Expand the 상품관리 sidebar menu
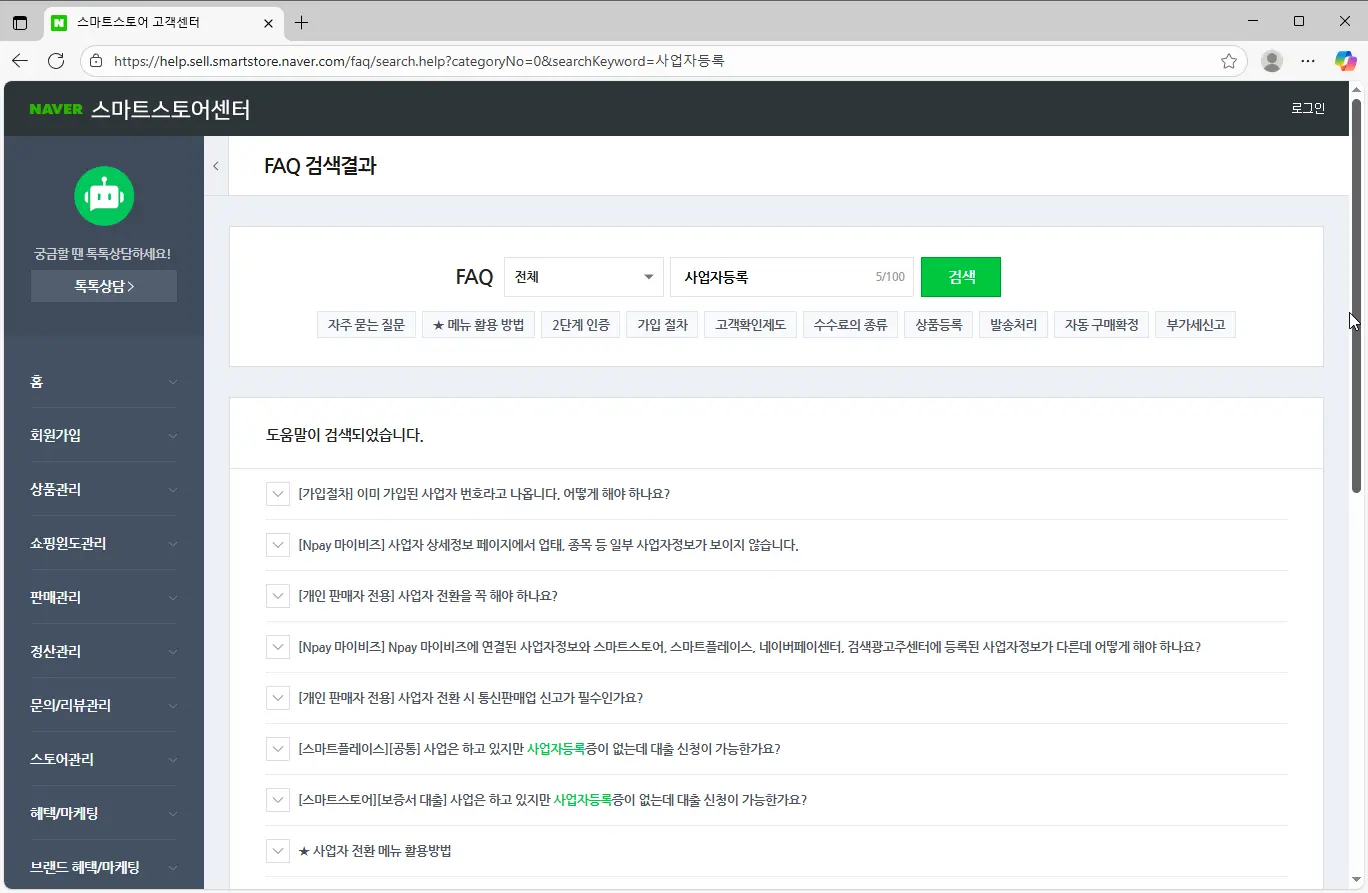 click(x=104, y=490)
